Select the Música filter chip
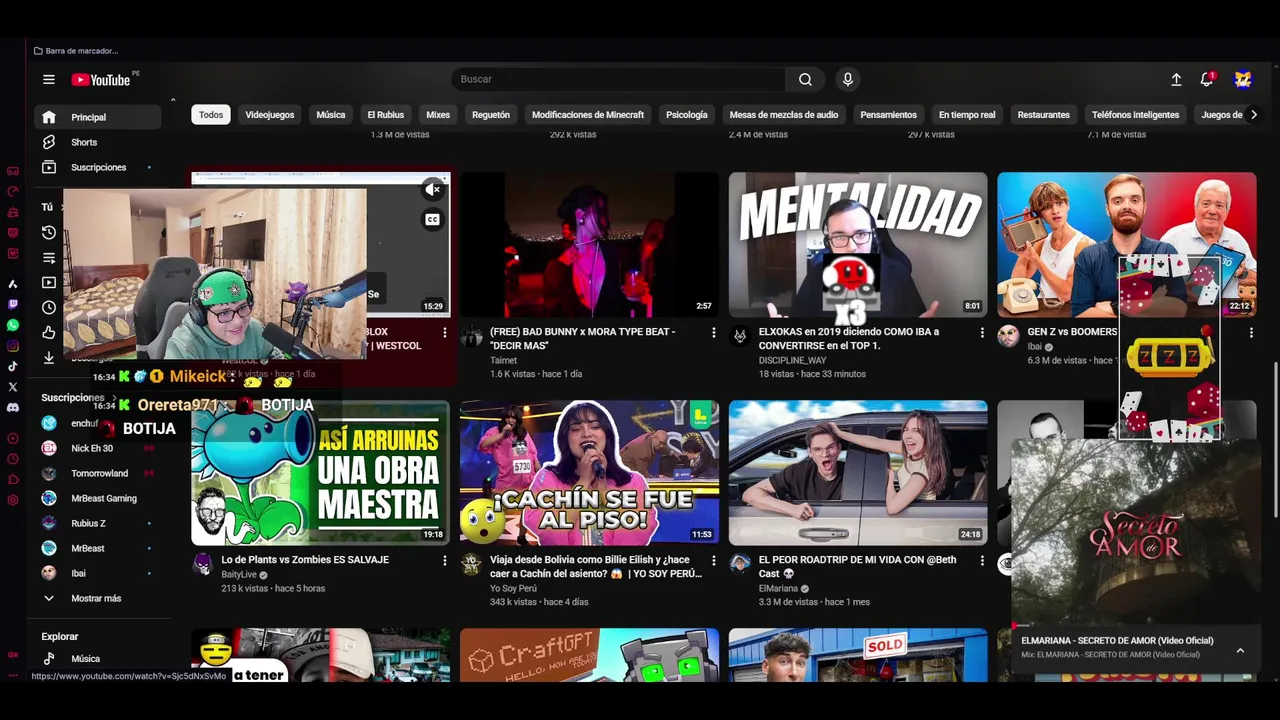Image resolution: width=1280 pixels, height=720 pixels. click(x=331, y=115)
